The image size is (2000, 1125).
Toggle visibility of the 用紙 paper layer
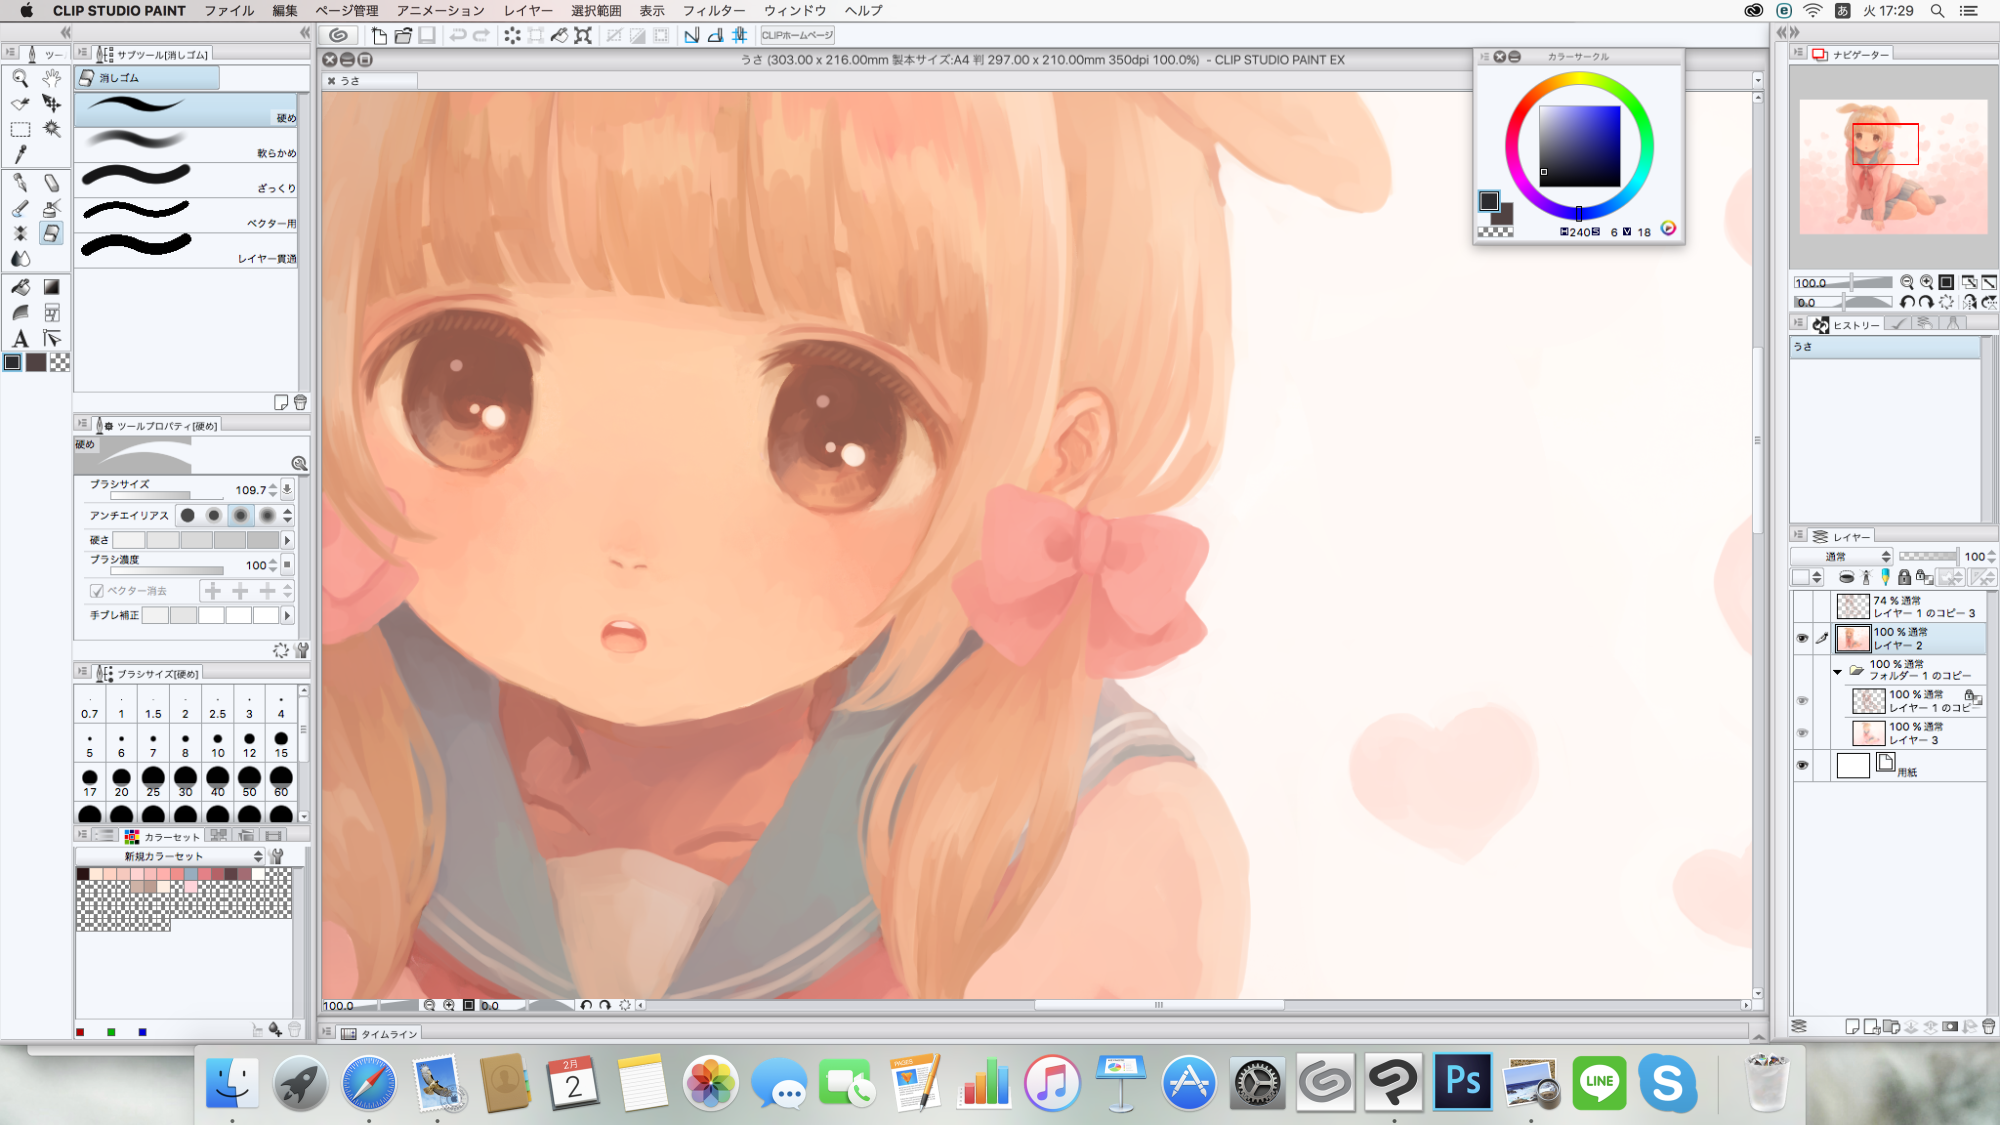[1802, 765]
